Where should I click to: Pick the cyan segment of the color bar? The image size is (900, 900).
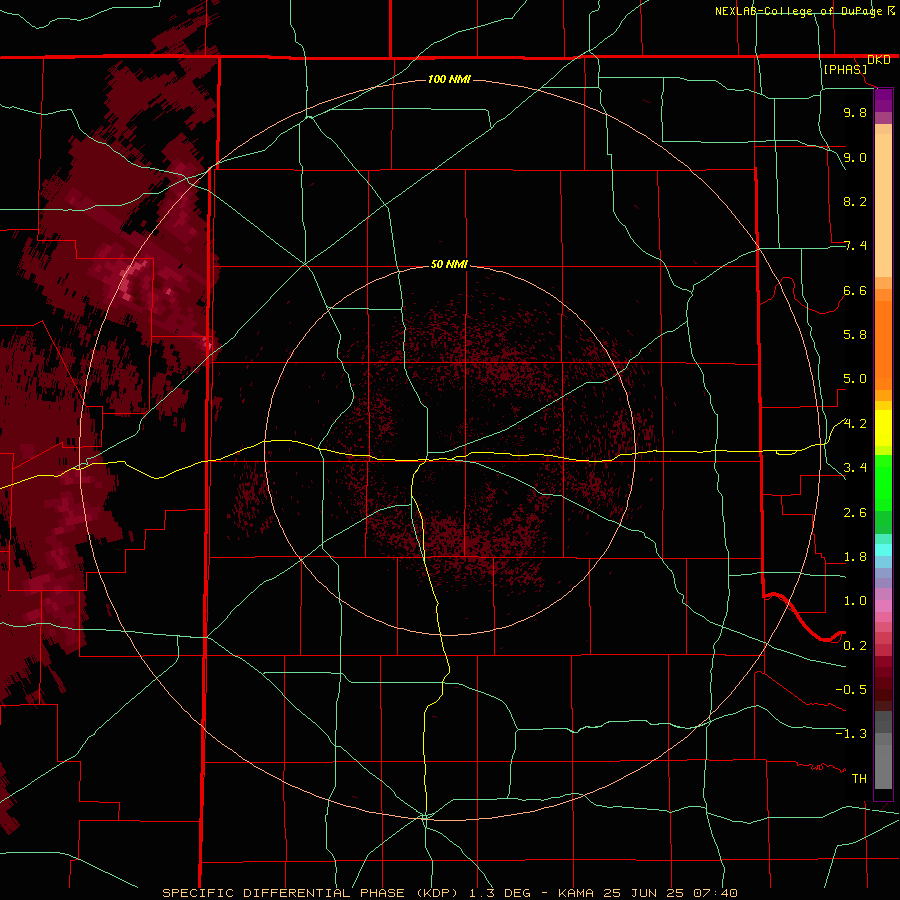883,550
